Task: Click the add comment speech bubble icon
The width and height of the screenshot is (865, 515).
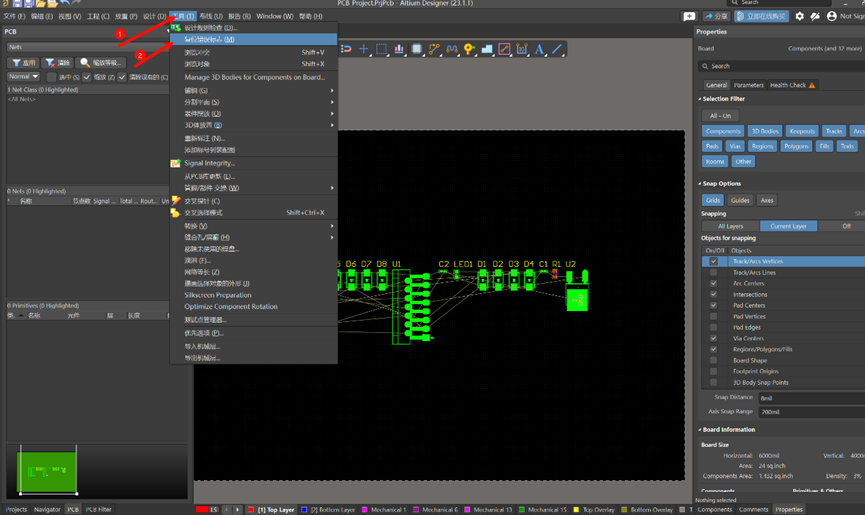Action: click(689, 17)
